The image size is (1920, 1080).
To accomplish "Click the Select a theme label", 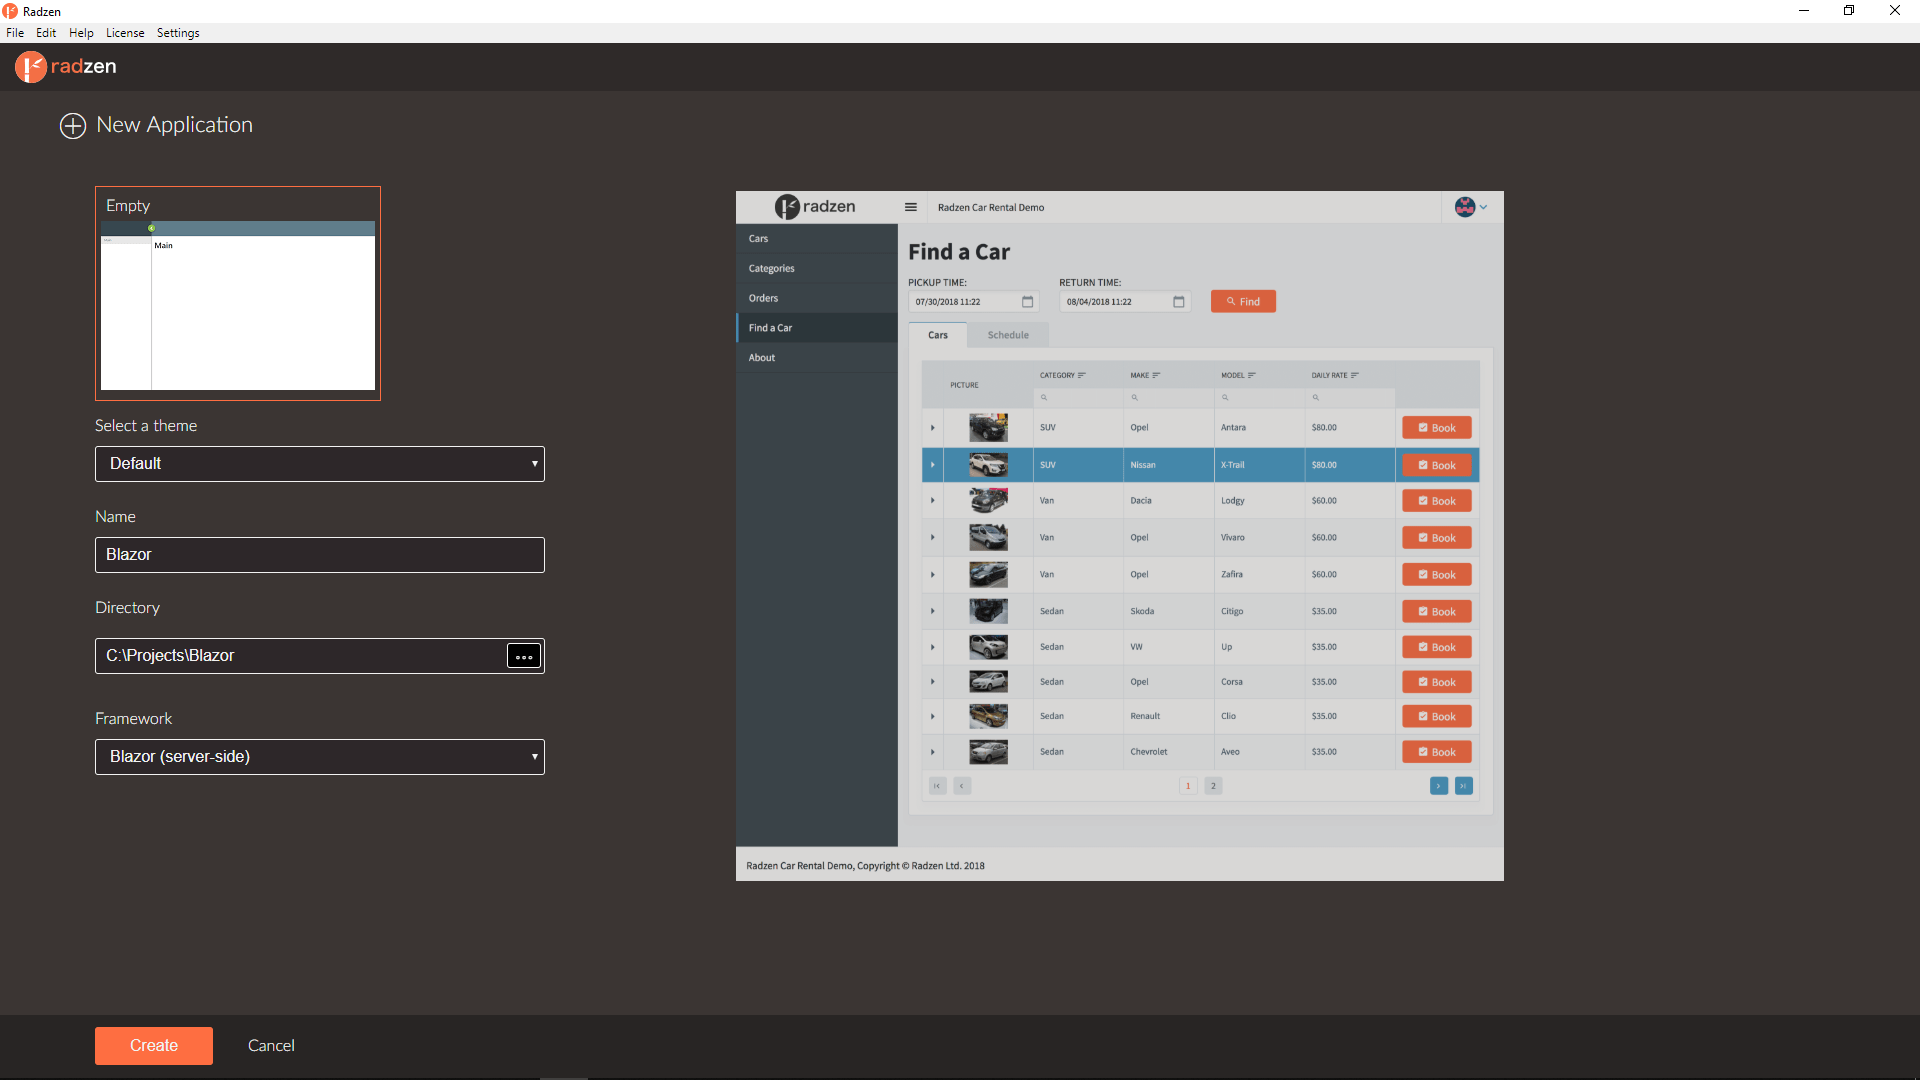I will point(146,426).
